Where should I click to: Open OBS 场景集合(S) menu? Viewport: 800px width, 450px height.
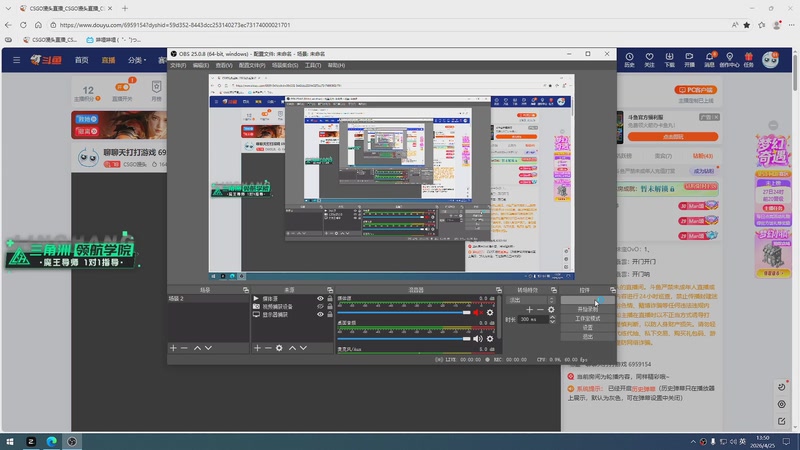[x=285, y=65]
